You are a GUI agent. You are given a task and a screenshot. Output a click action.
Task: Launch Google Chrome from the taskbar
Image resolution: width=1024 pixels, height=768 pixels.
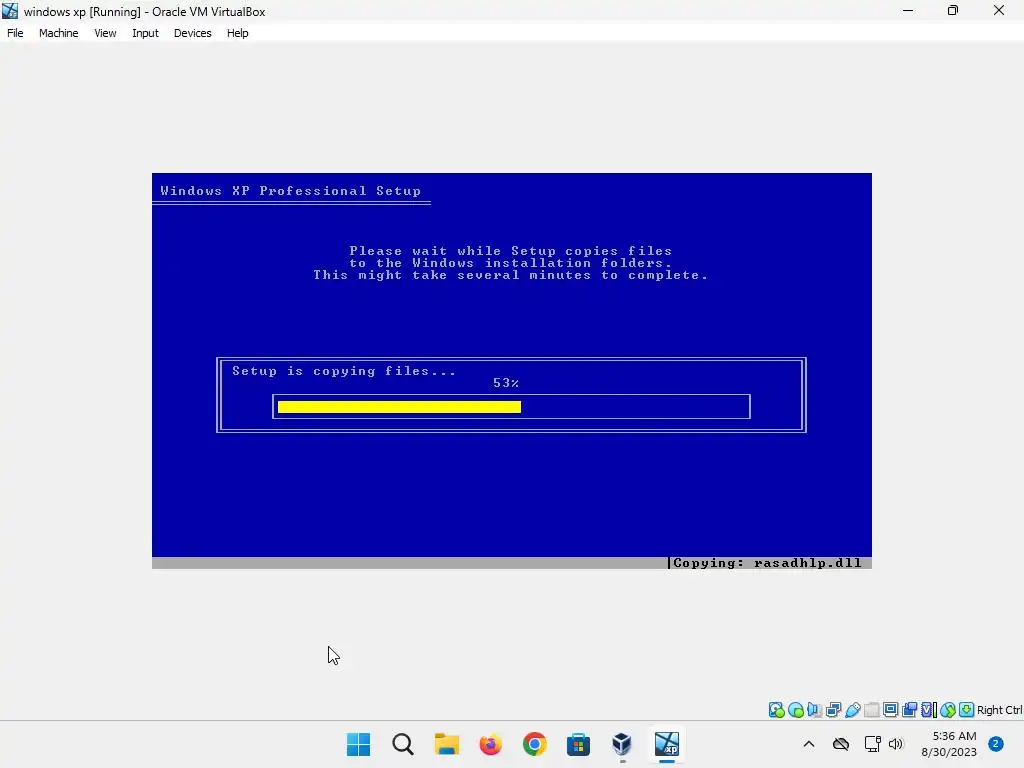534,744
